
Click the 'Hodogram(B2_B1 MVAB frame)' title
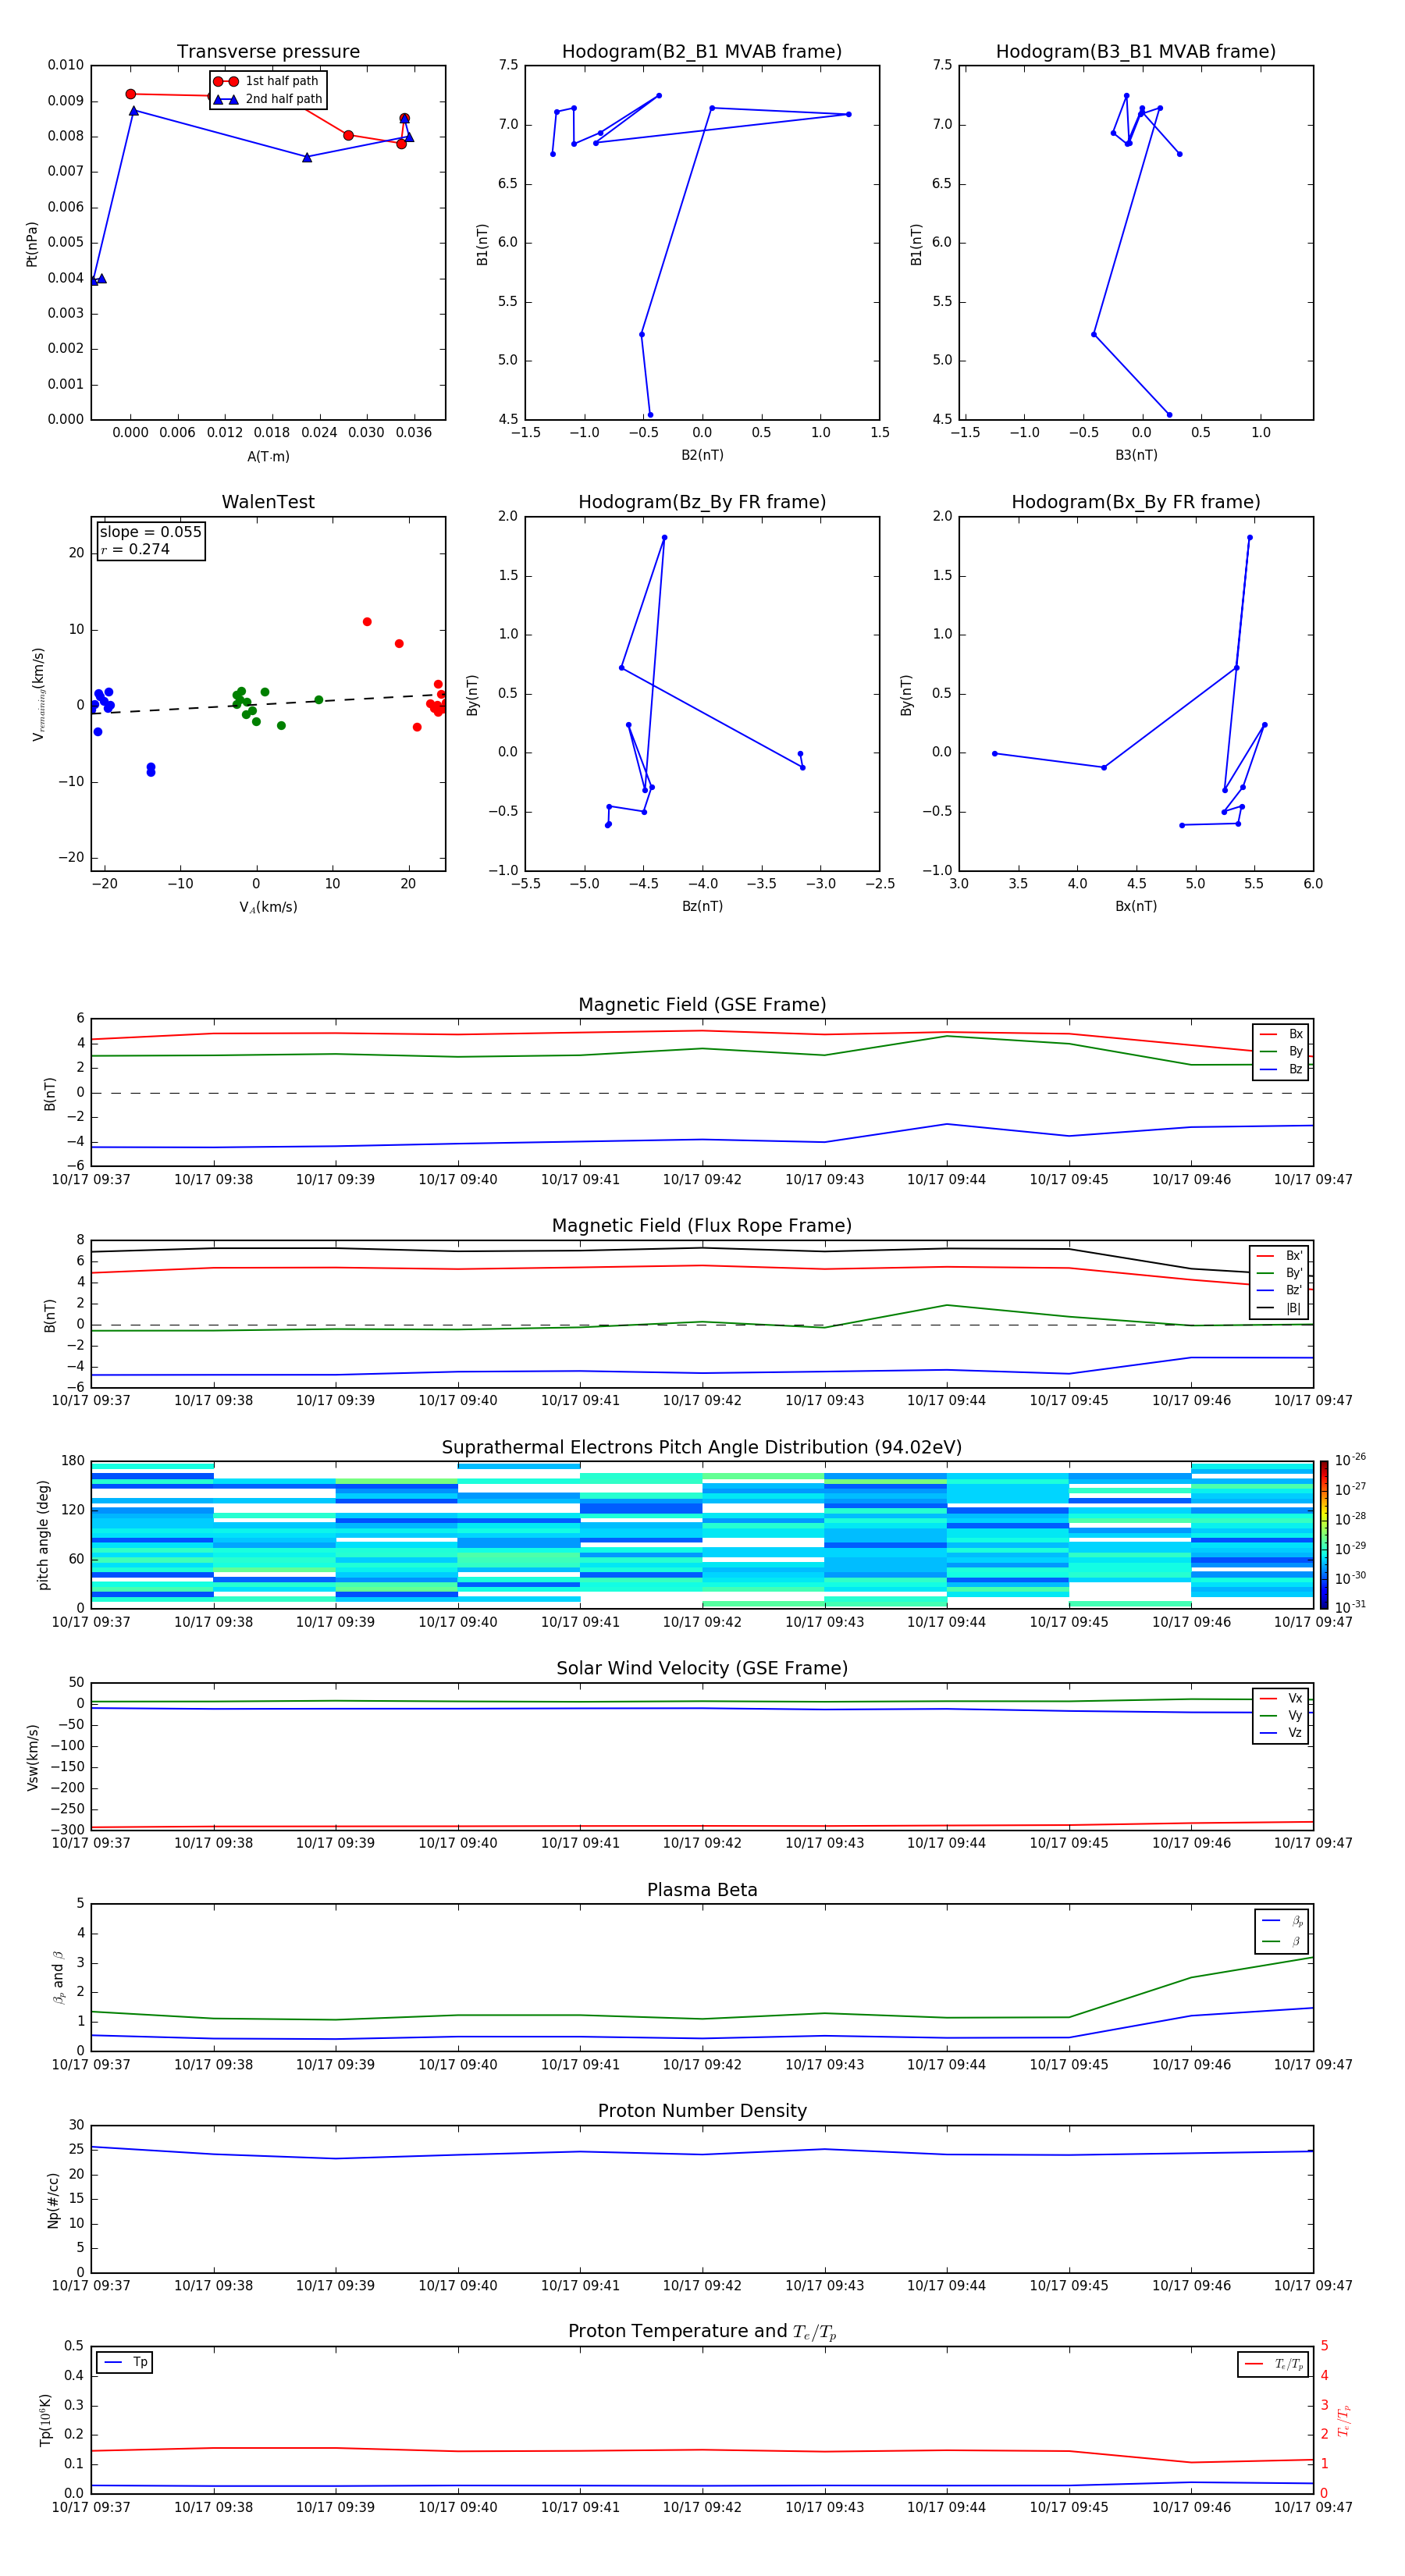coord(702,52)
